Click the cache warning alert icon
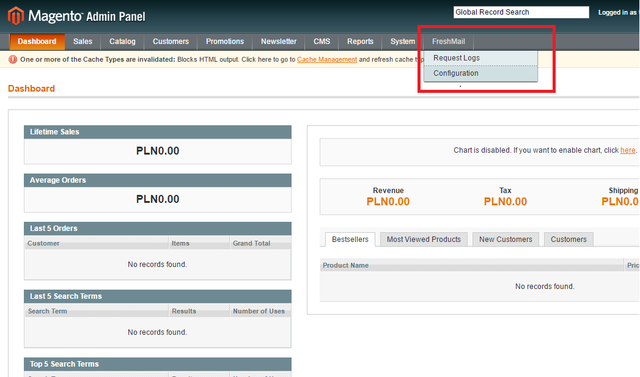This screenshot has height=377, width=640. [13, 60]
